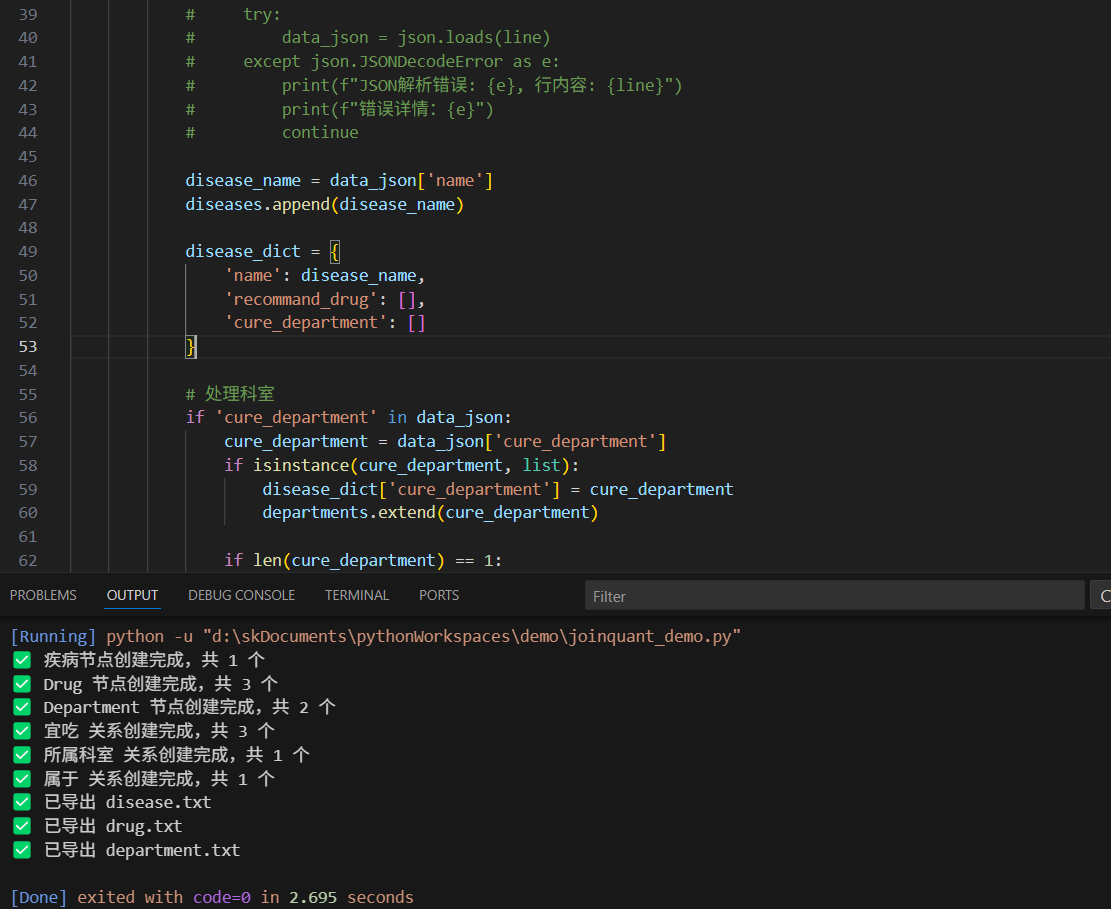Click commented 'except json.JSONDecodeError as e:' line
This screenshot has width=1111, height=909.
(x=401, y=62)
